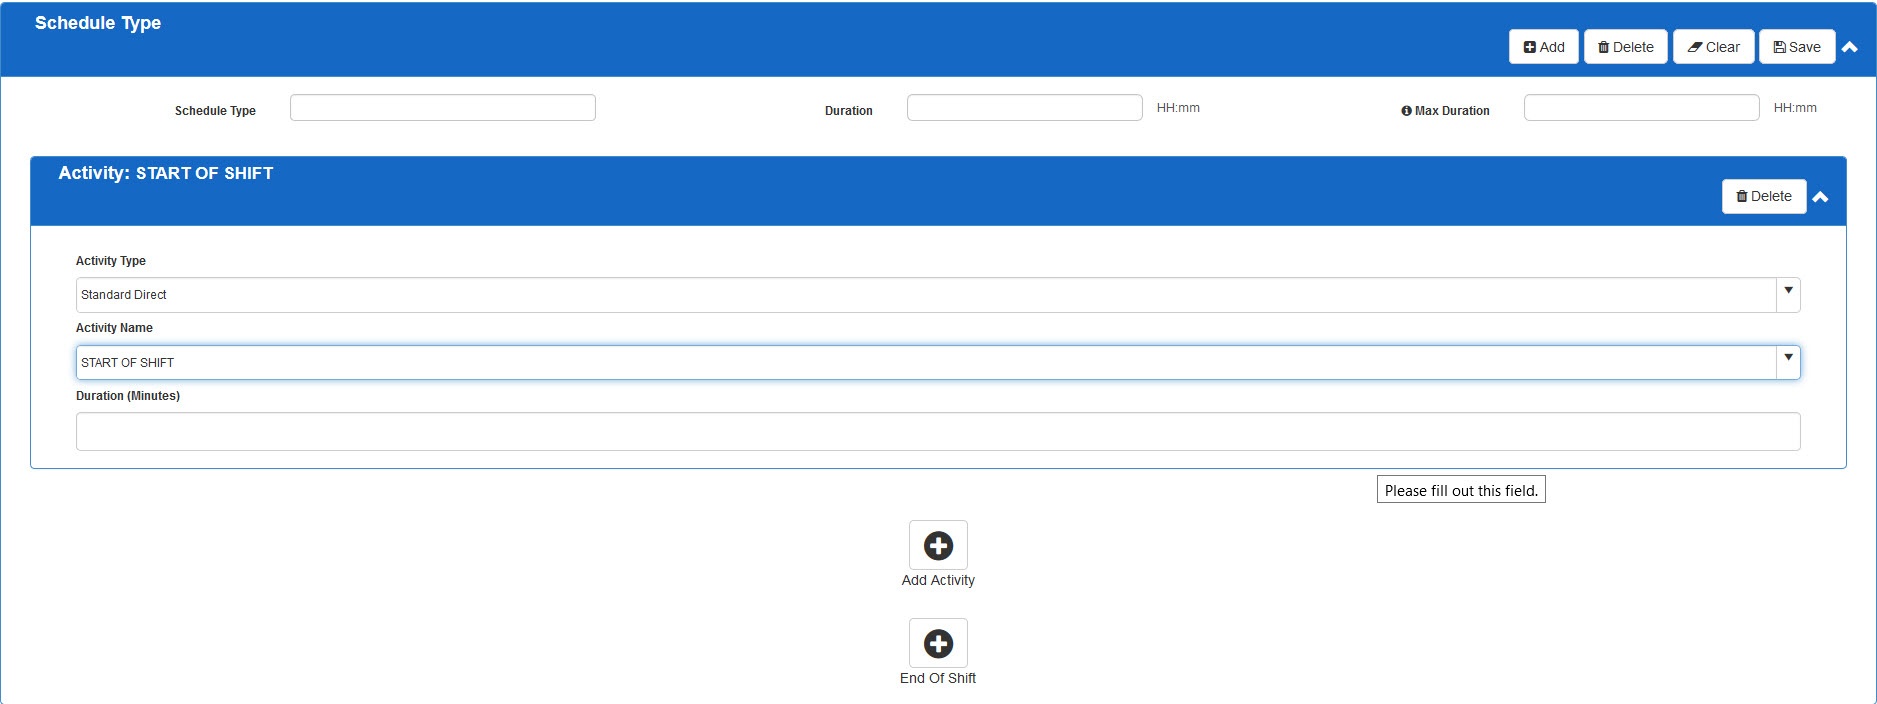The image size is (1877, 704).
Task: Focus the Schedule Type text field
Action: (442, 108)
